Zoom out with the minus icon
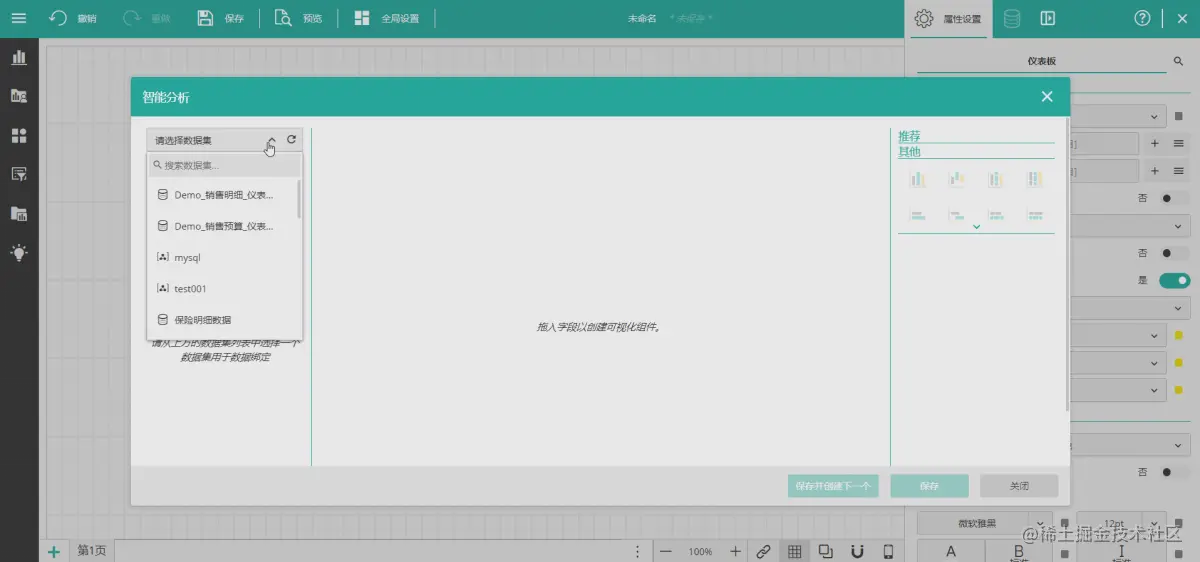Screen dimensions: 1200x562 pos(666,551)
